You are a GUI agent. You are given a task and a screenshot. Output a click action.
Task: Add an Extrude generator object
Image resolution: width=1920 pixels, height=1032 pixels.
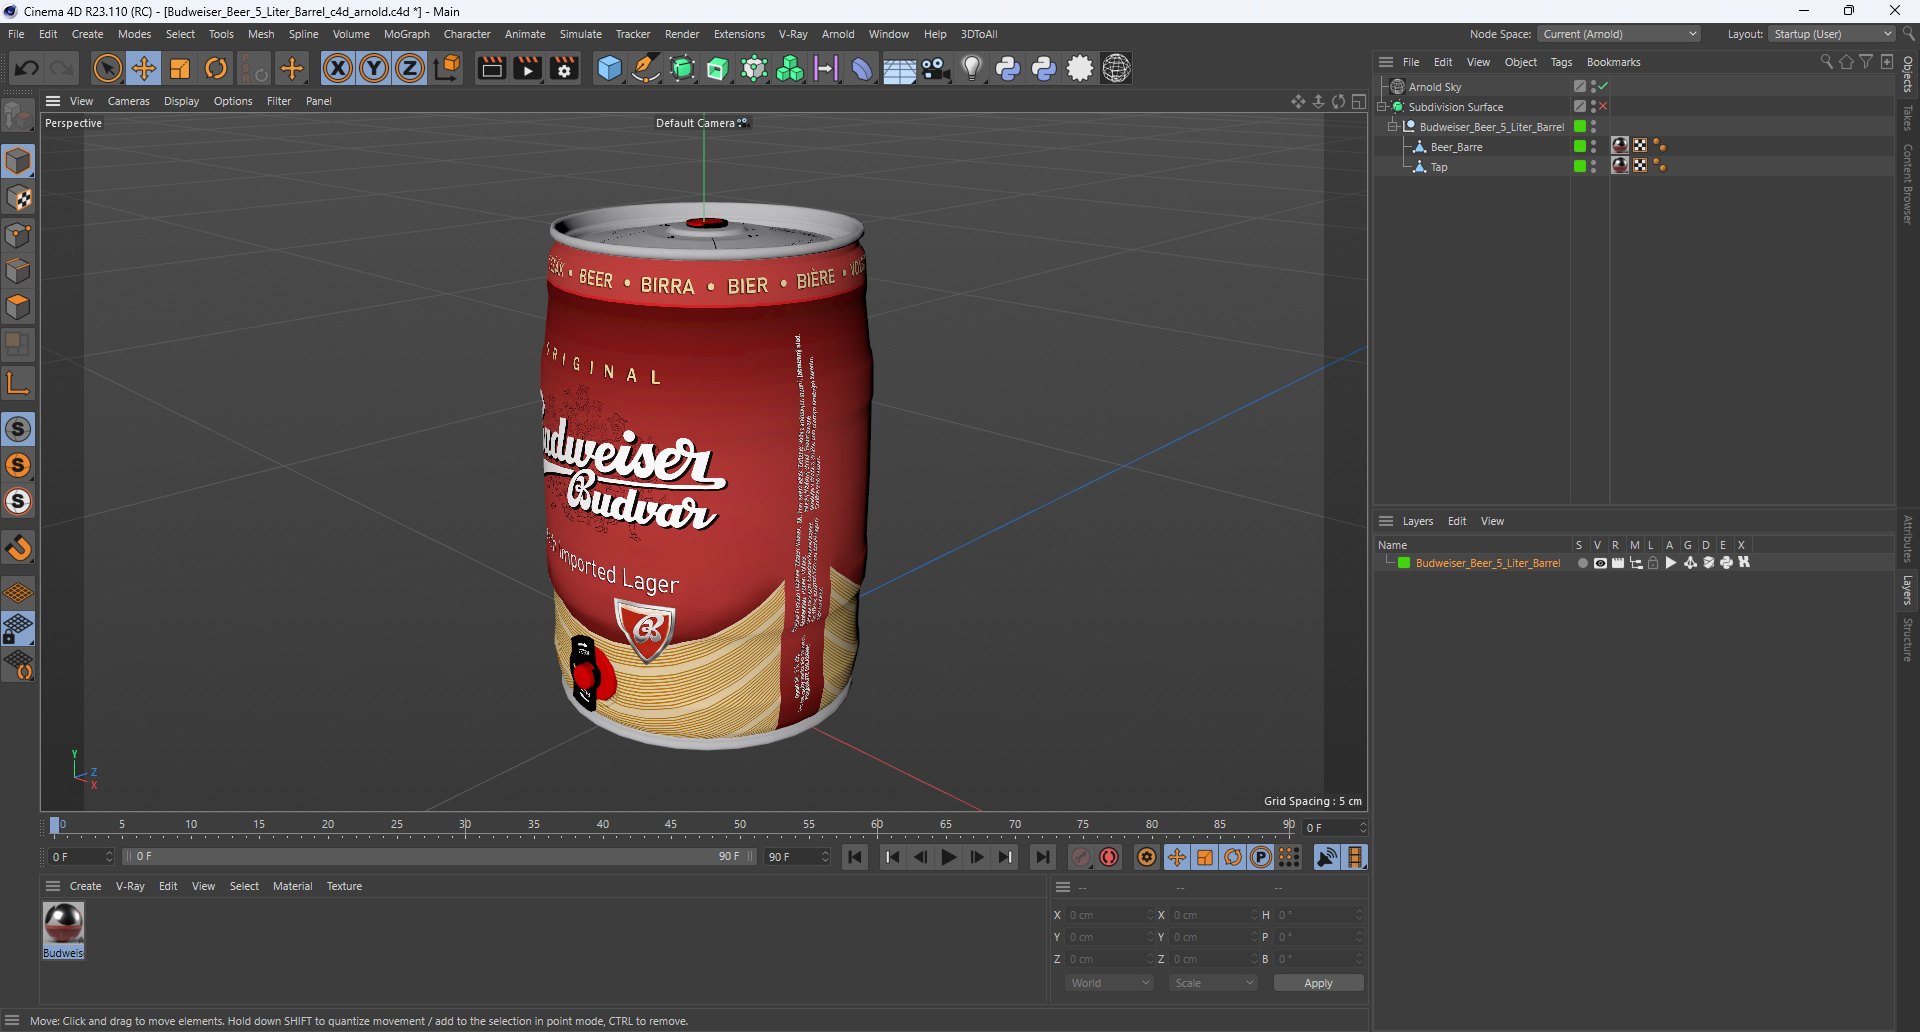[718, 68]
